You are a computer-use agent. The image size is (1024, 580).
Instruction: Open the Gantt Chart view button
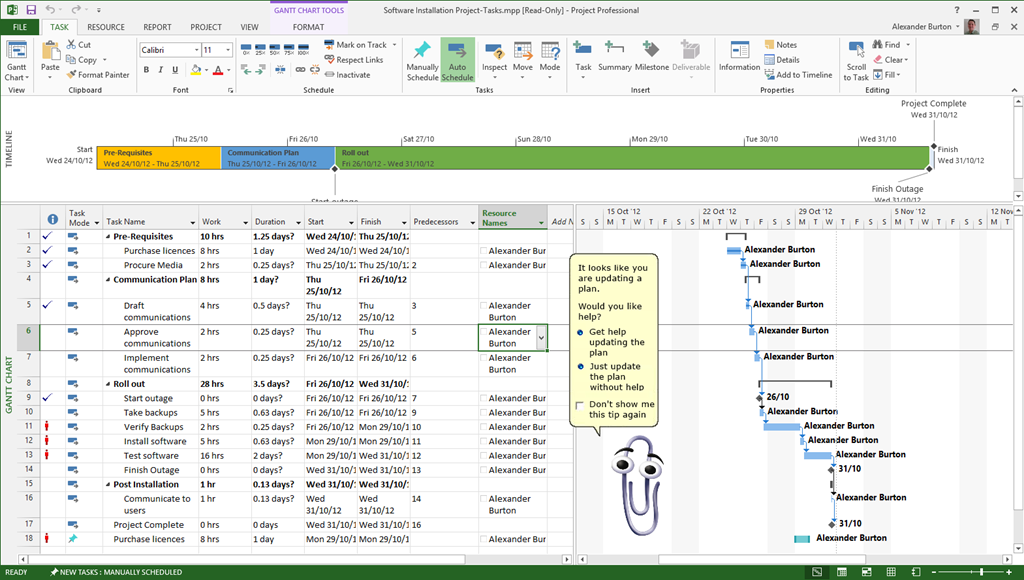pos(16,61)
